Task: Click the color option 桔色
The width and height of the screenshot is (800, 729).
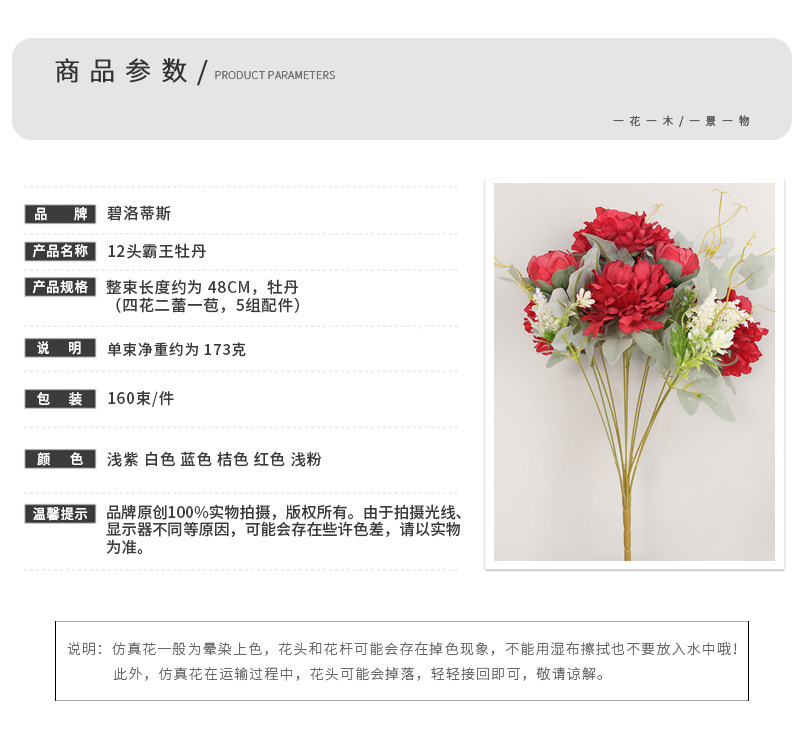Action: (233, 459)
